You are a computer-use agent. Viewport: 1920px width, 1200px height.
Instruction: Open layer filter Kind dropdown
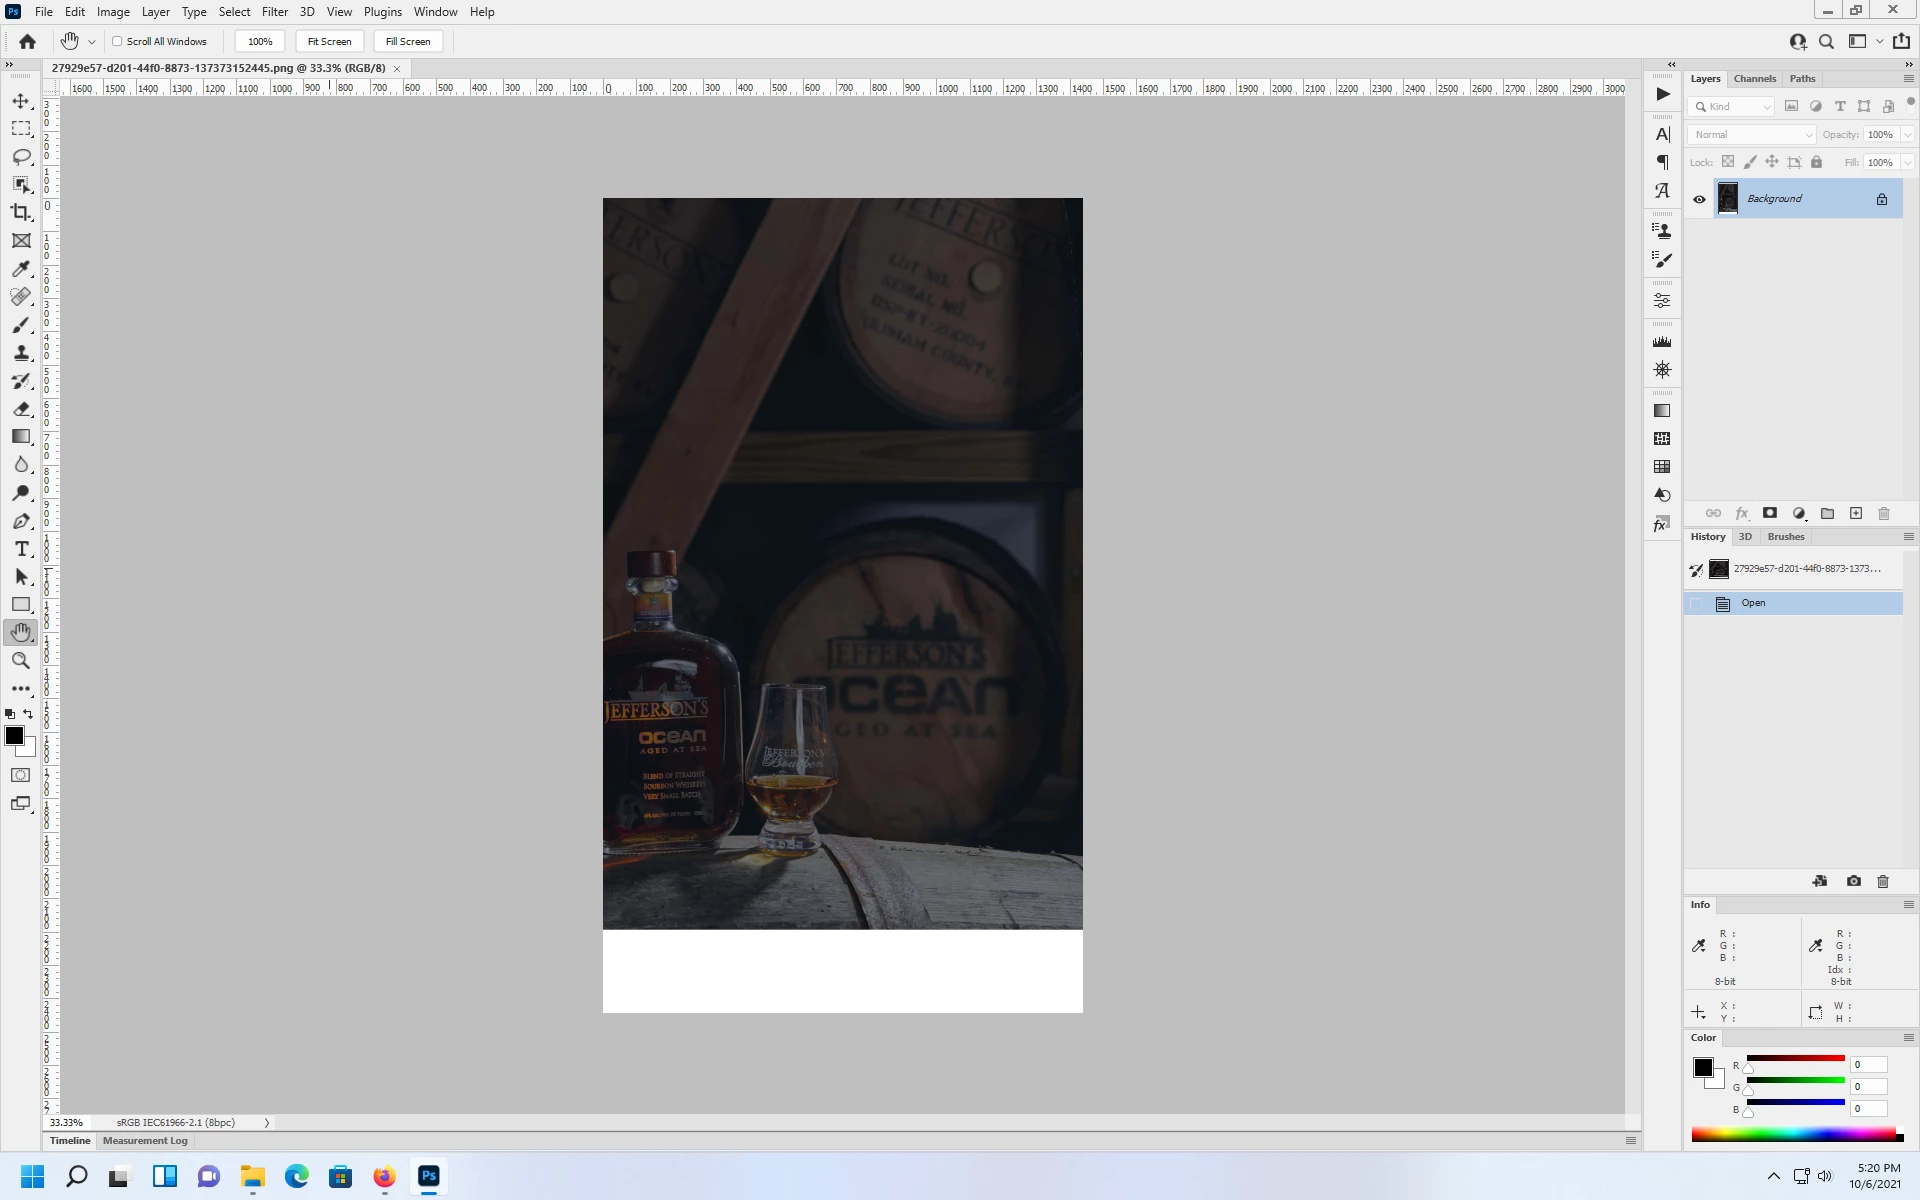click(1732, 106)
